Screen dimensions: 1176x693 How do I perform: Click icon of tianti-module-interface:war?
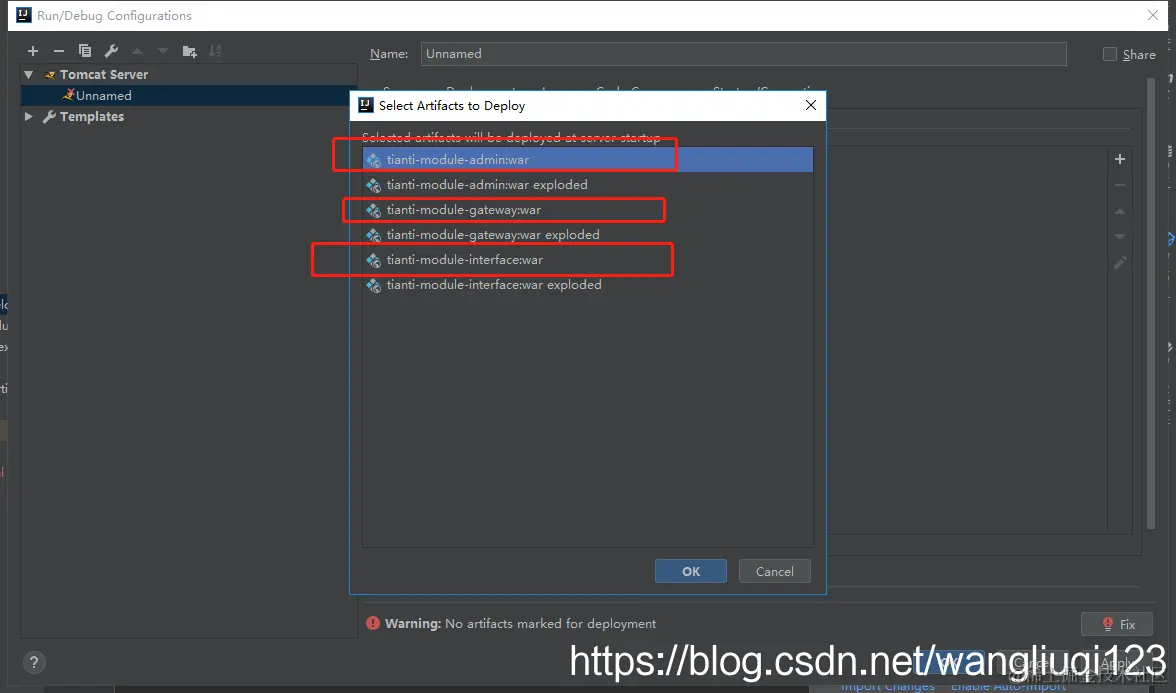point(374,260)
